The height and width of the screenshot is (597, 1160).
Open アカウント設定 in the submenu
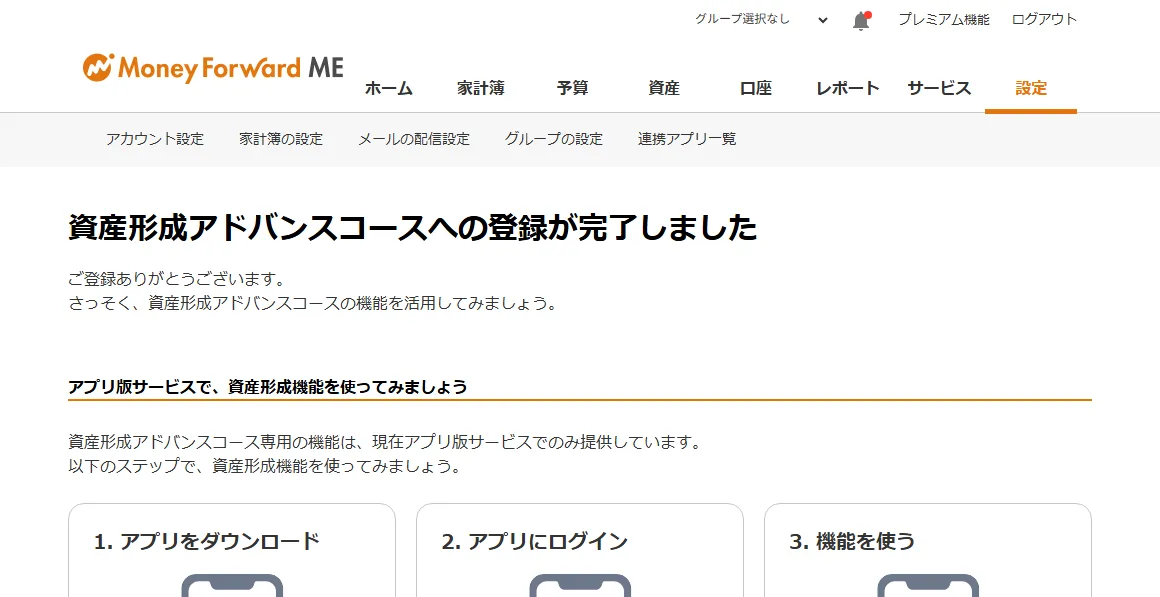pyautogui.click(x=155, y=139)
